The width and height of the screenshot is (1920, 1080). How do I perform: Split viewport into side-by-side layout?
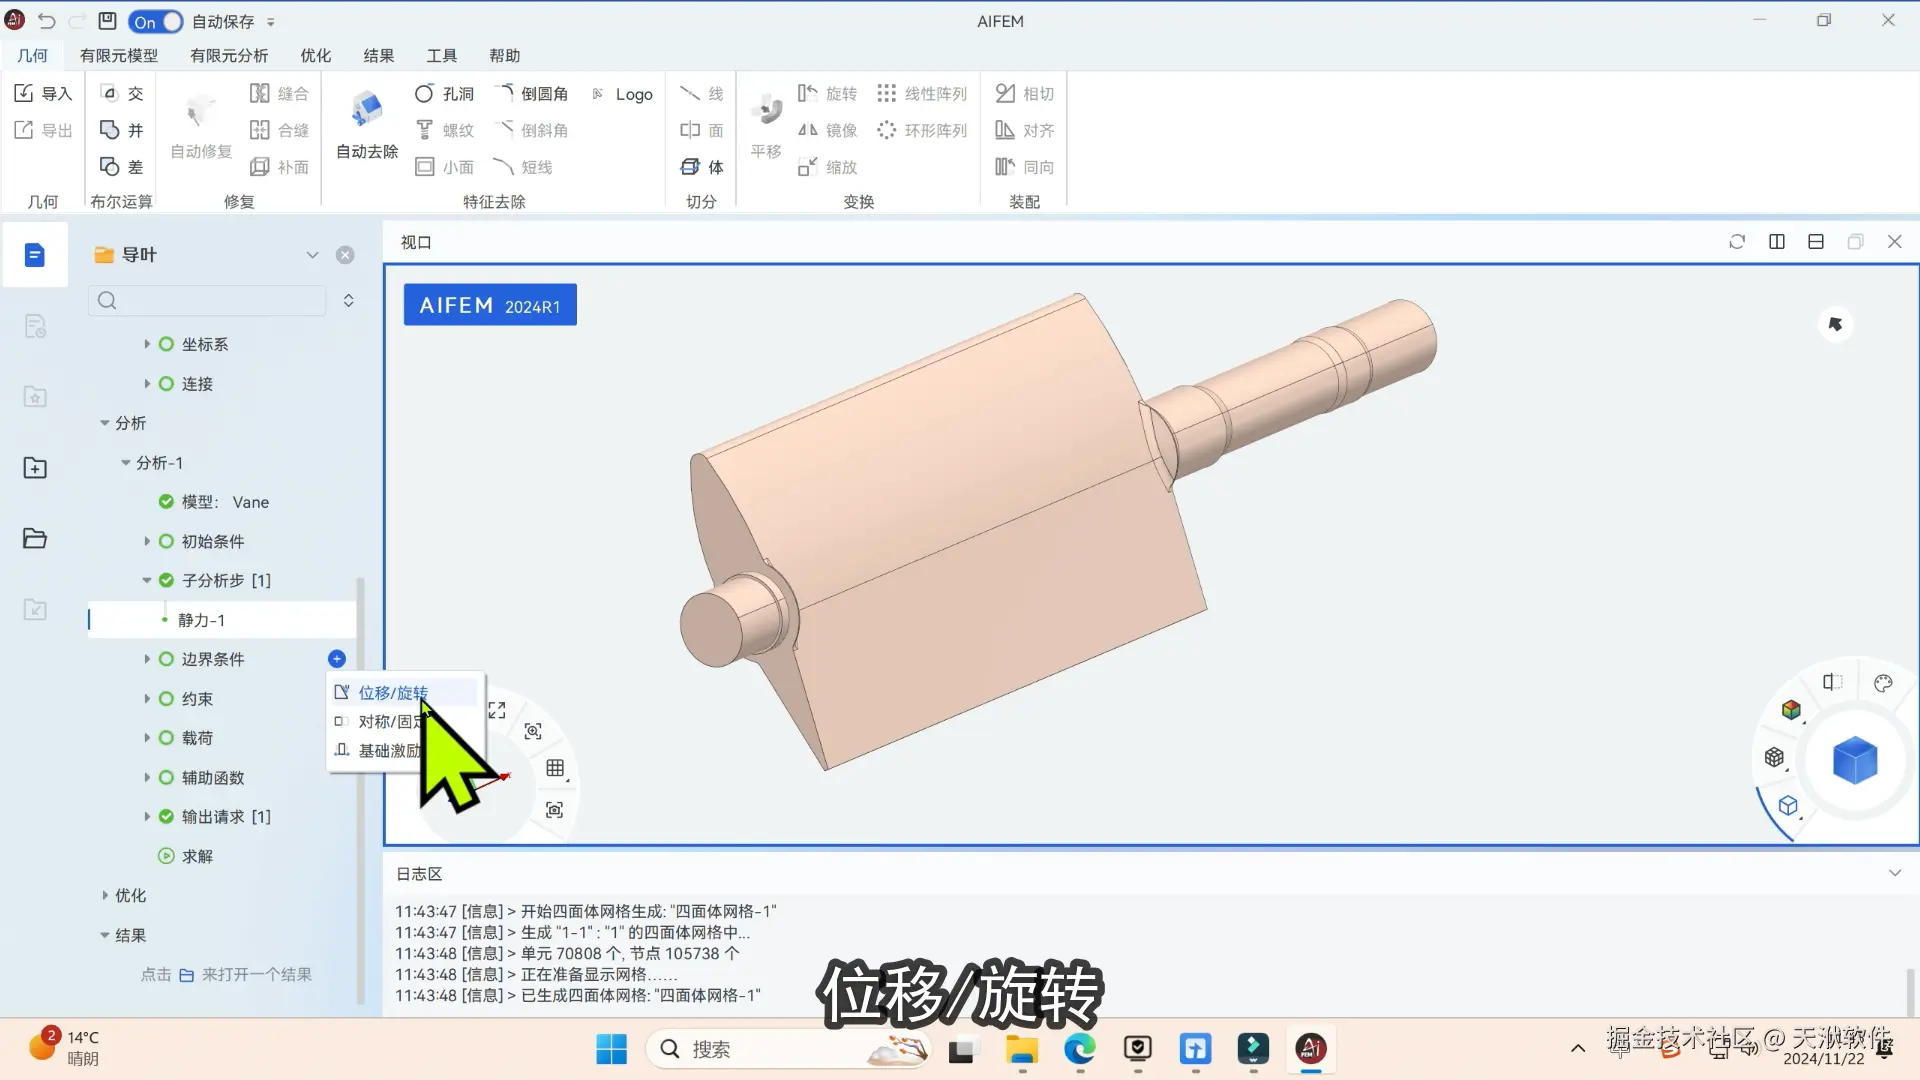[1777, 242]
